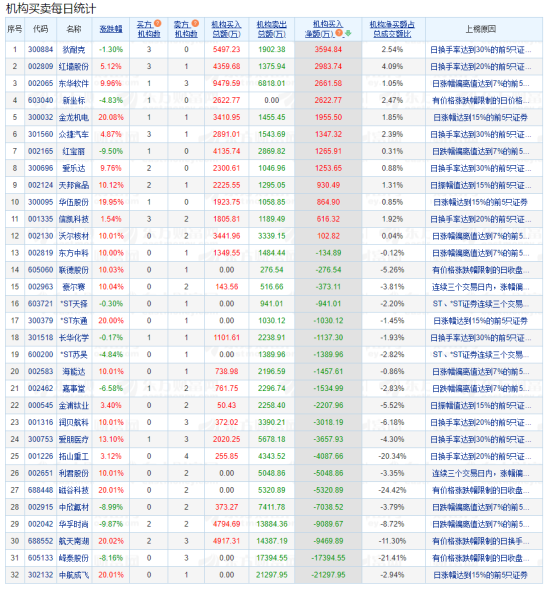Click help icon beside 卖方机构数 header
The height and width of the screenshot is (595, 550).
(x=195, y=24)
